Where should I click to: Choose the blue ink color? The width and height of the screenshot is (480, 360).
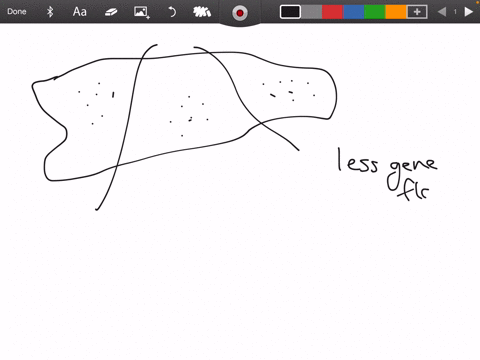coord(353,12)
